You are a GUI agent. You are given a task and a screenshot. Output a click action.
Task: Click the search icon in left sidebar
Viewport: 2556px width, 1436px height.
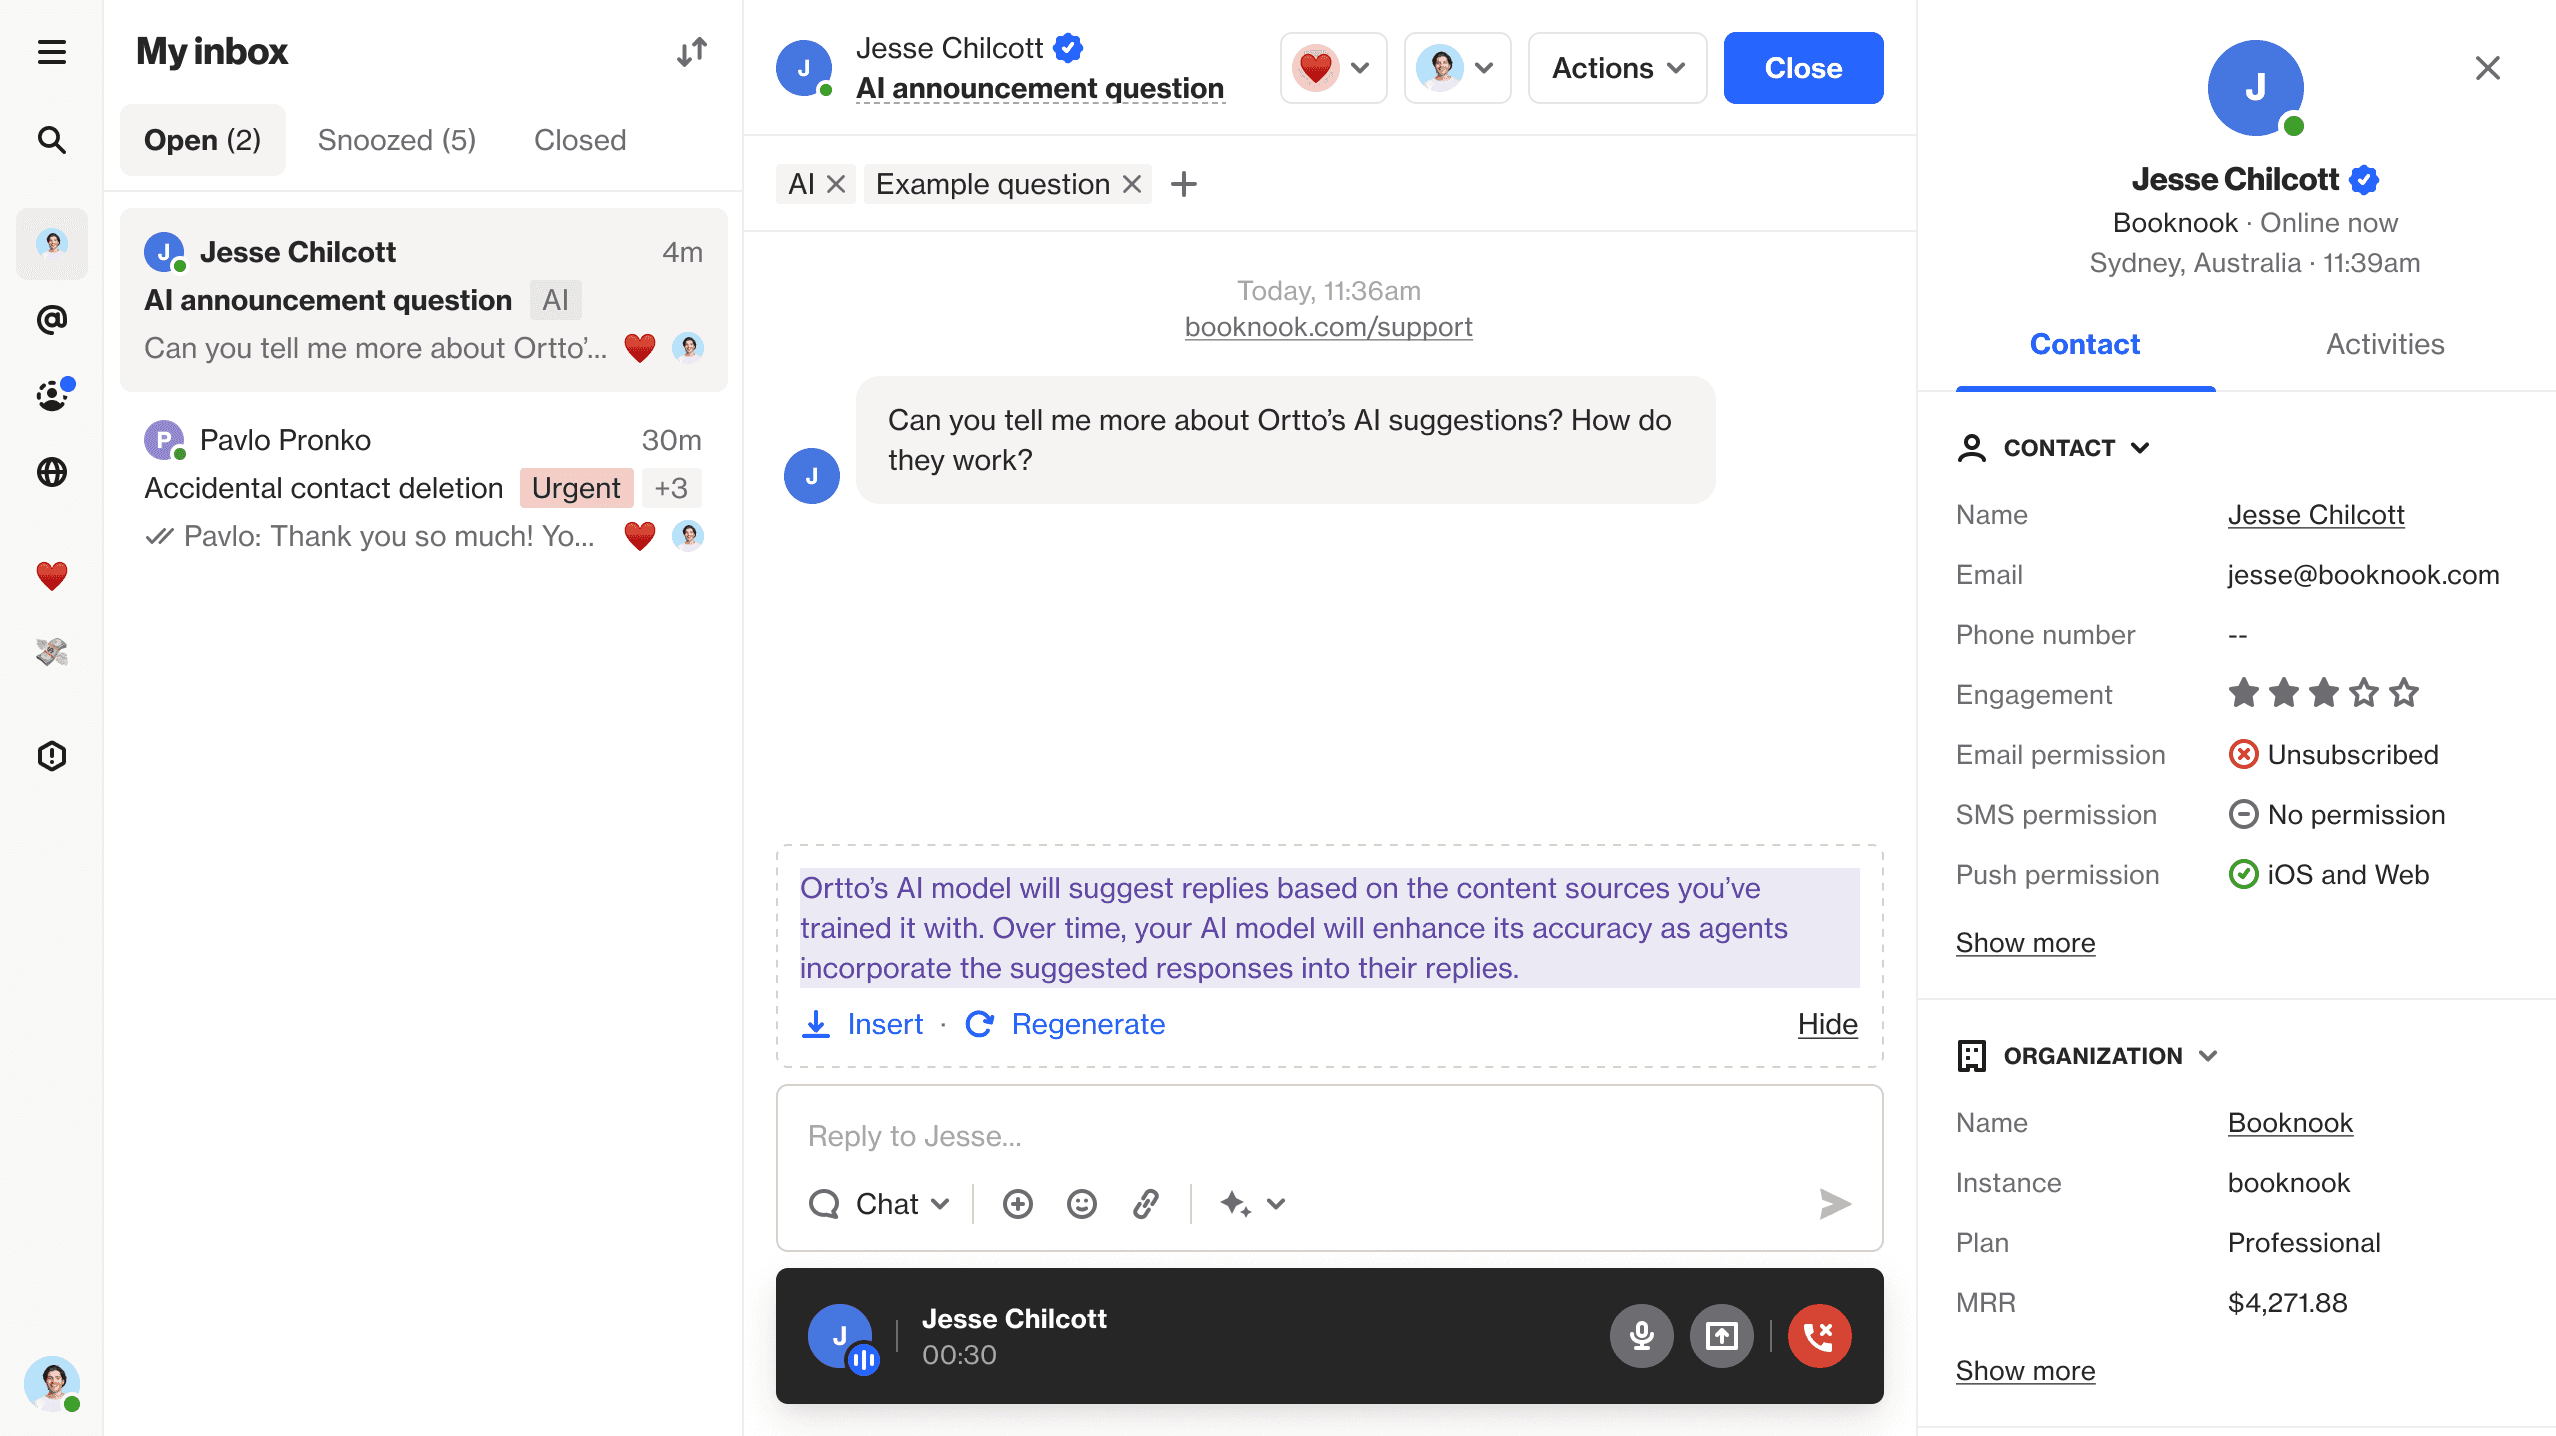click(52, 140)
